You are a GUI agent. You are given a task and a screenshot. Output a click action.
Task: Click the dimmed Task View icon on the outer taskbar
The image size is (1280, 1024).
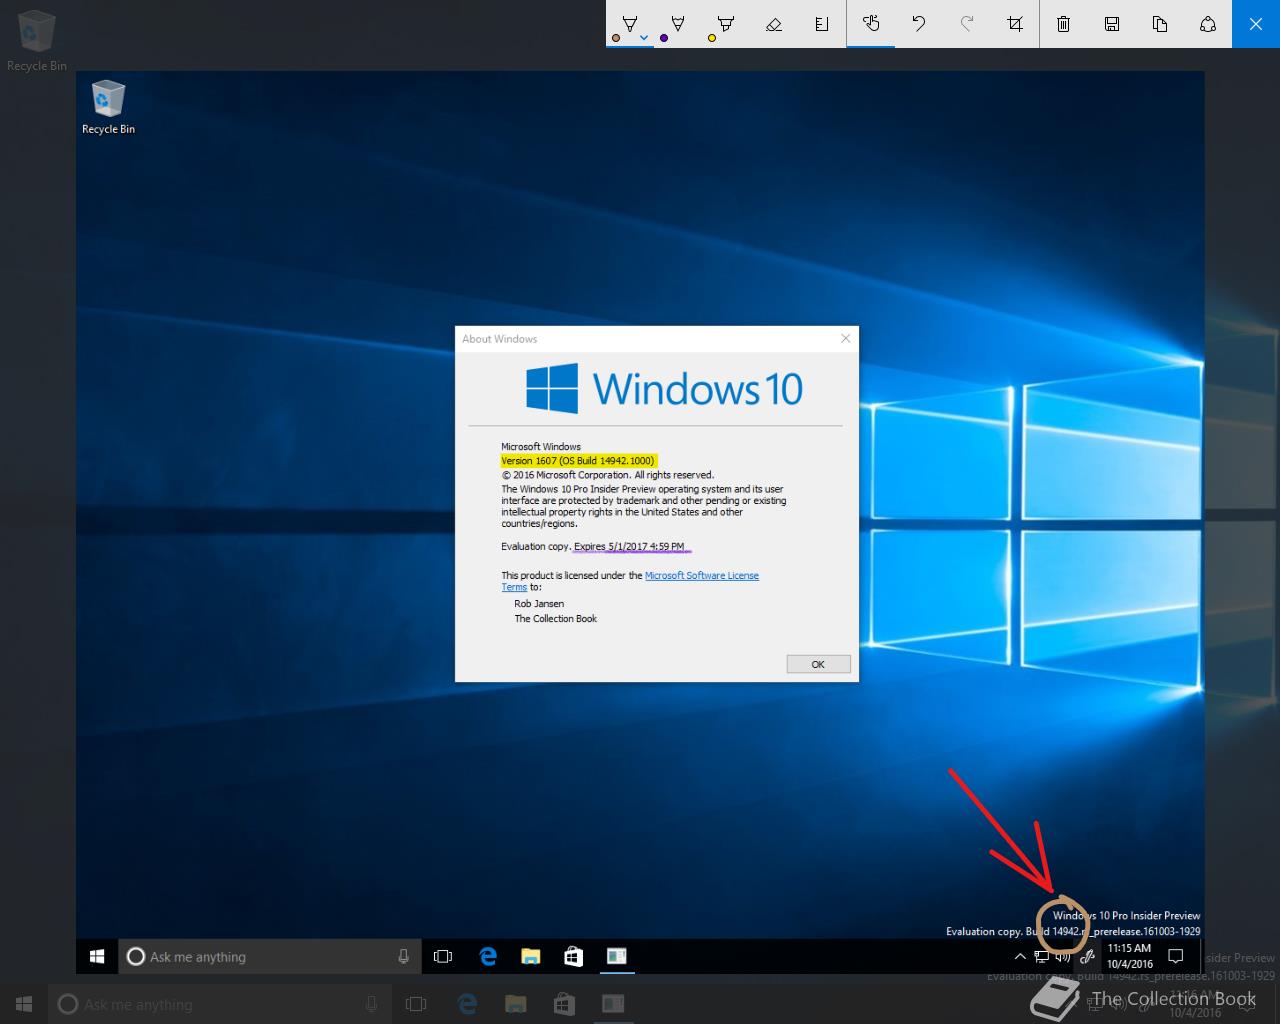pyautogui.click(x=416, y=1004)
